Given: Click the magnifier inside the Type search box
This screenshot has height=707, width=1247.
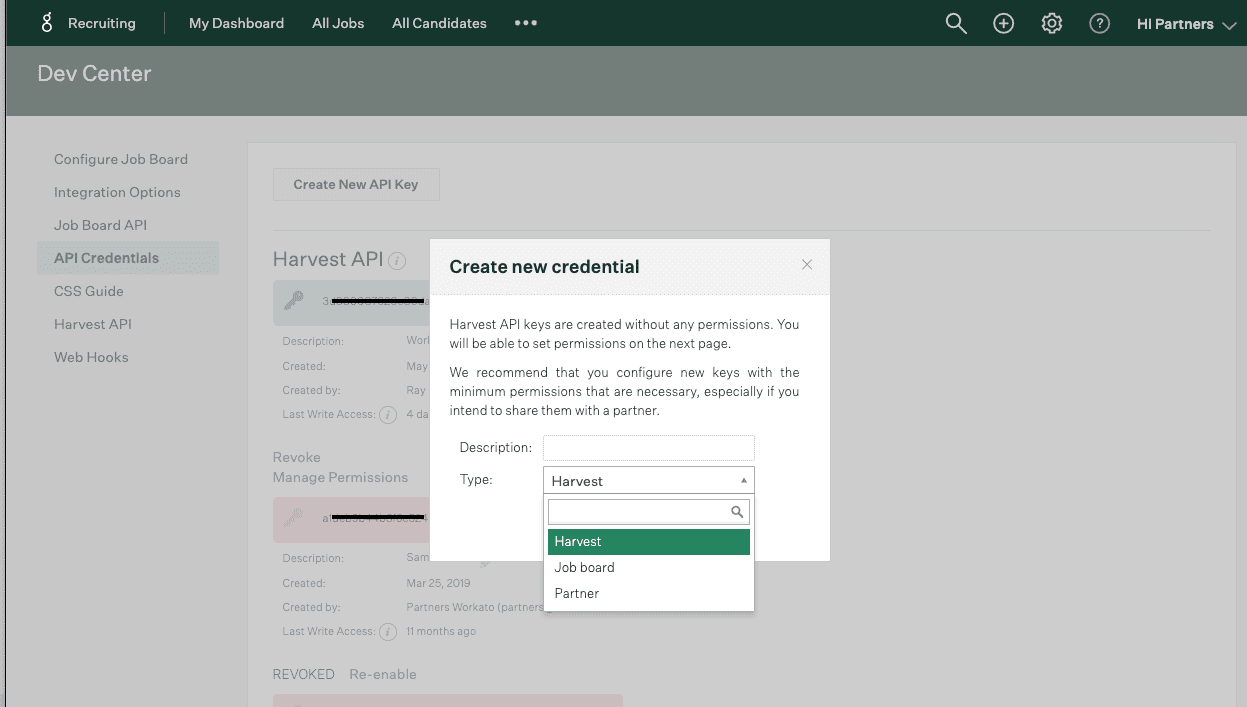Looking at the screenshot, I should click(x=739, y=511).
